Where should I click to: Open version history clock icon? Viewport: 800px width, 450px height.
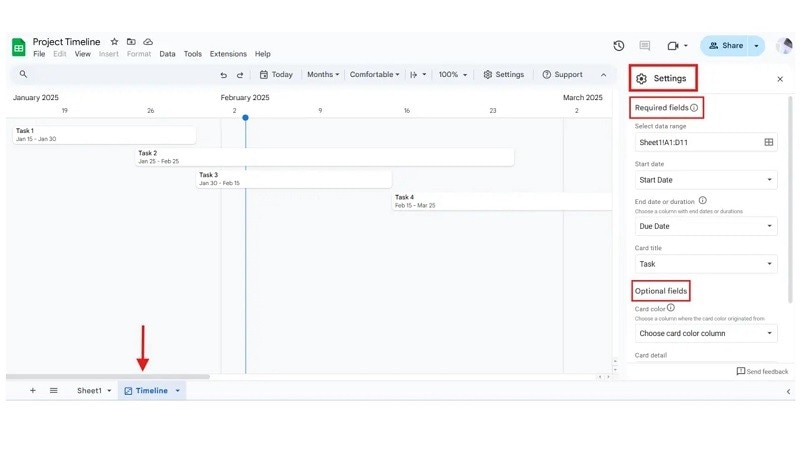tap(619, 46)
